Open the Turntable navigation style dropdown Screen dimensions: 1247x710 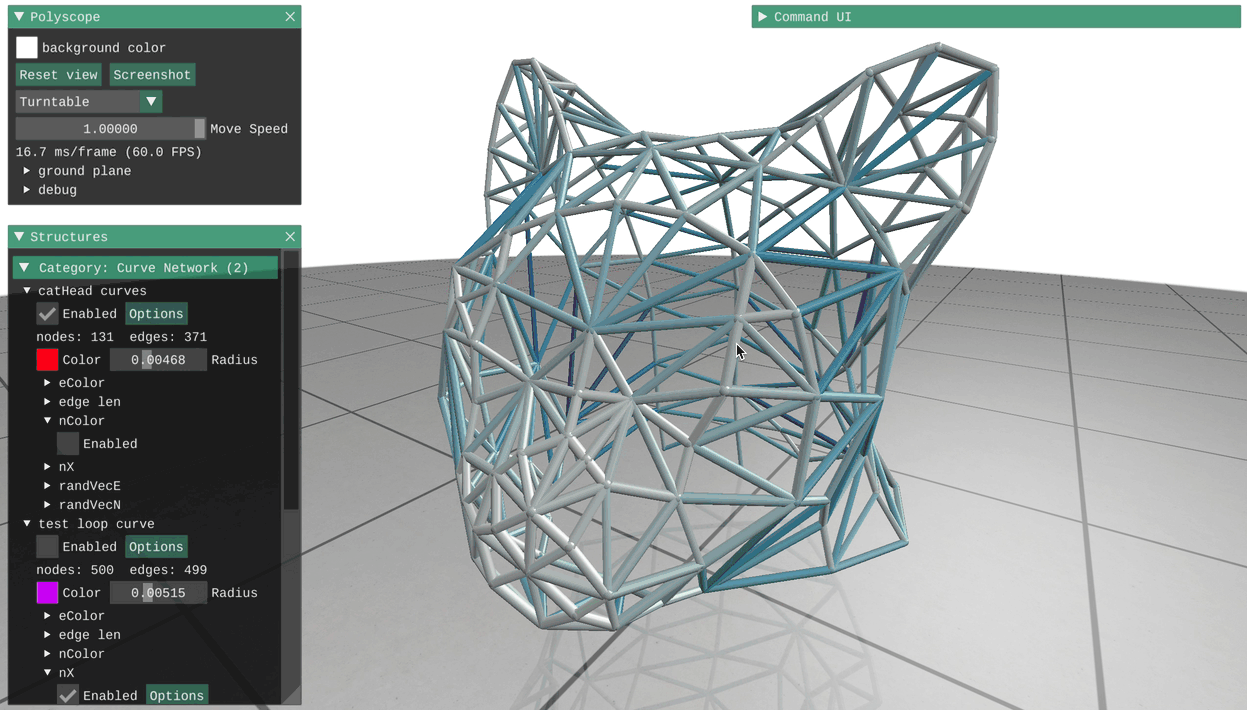coord(88,102)
